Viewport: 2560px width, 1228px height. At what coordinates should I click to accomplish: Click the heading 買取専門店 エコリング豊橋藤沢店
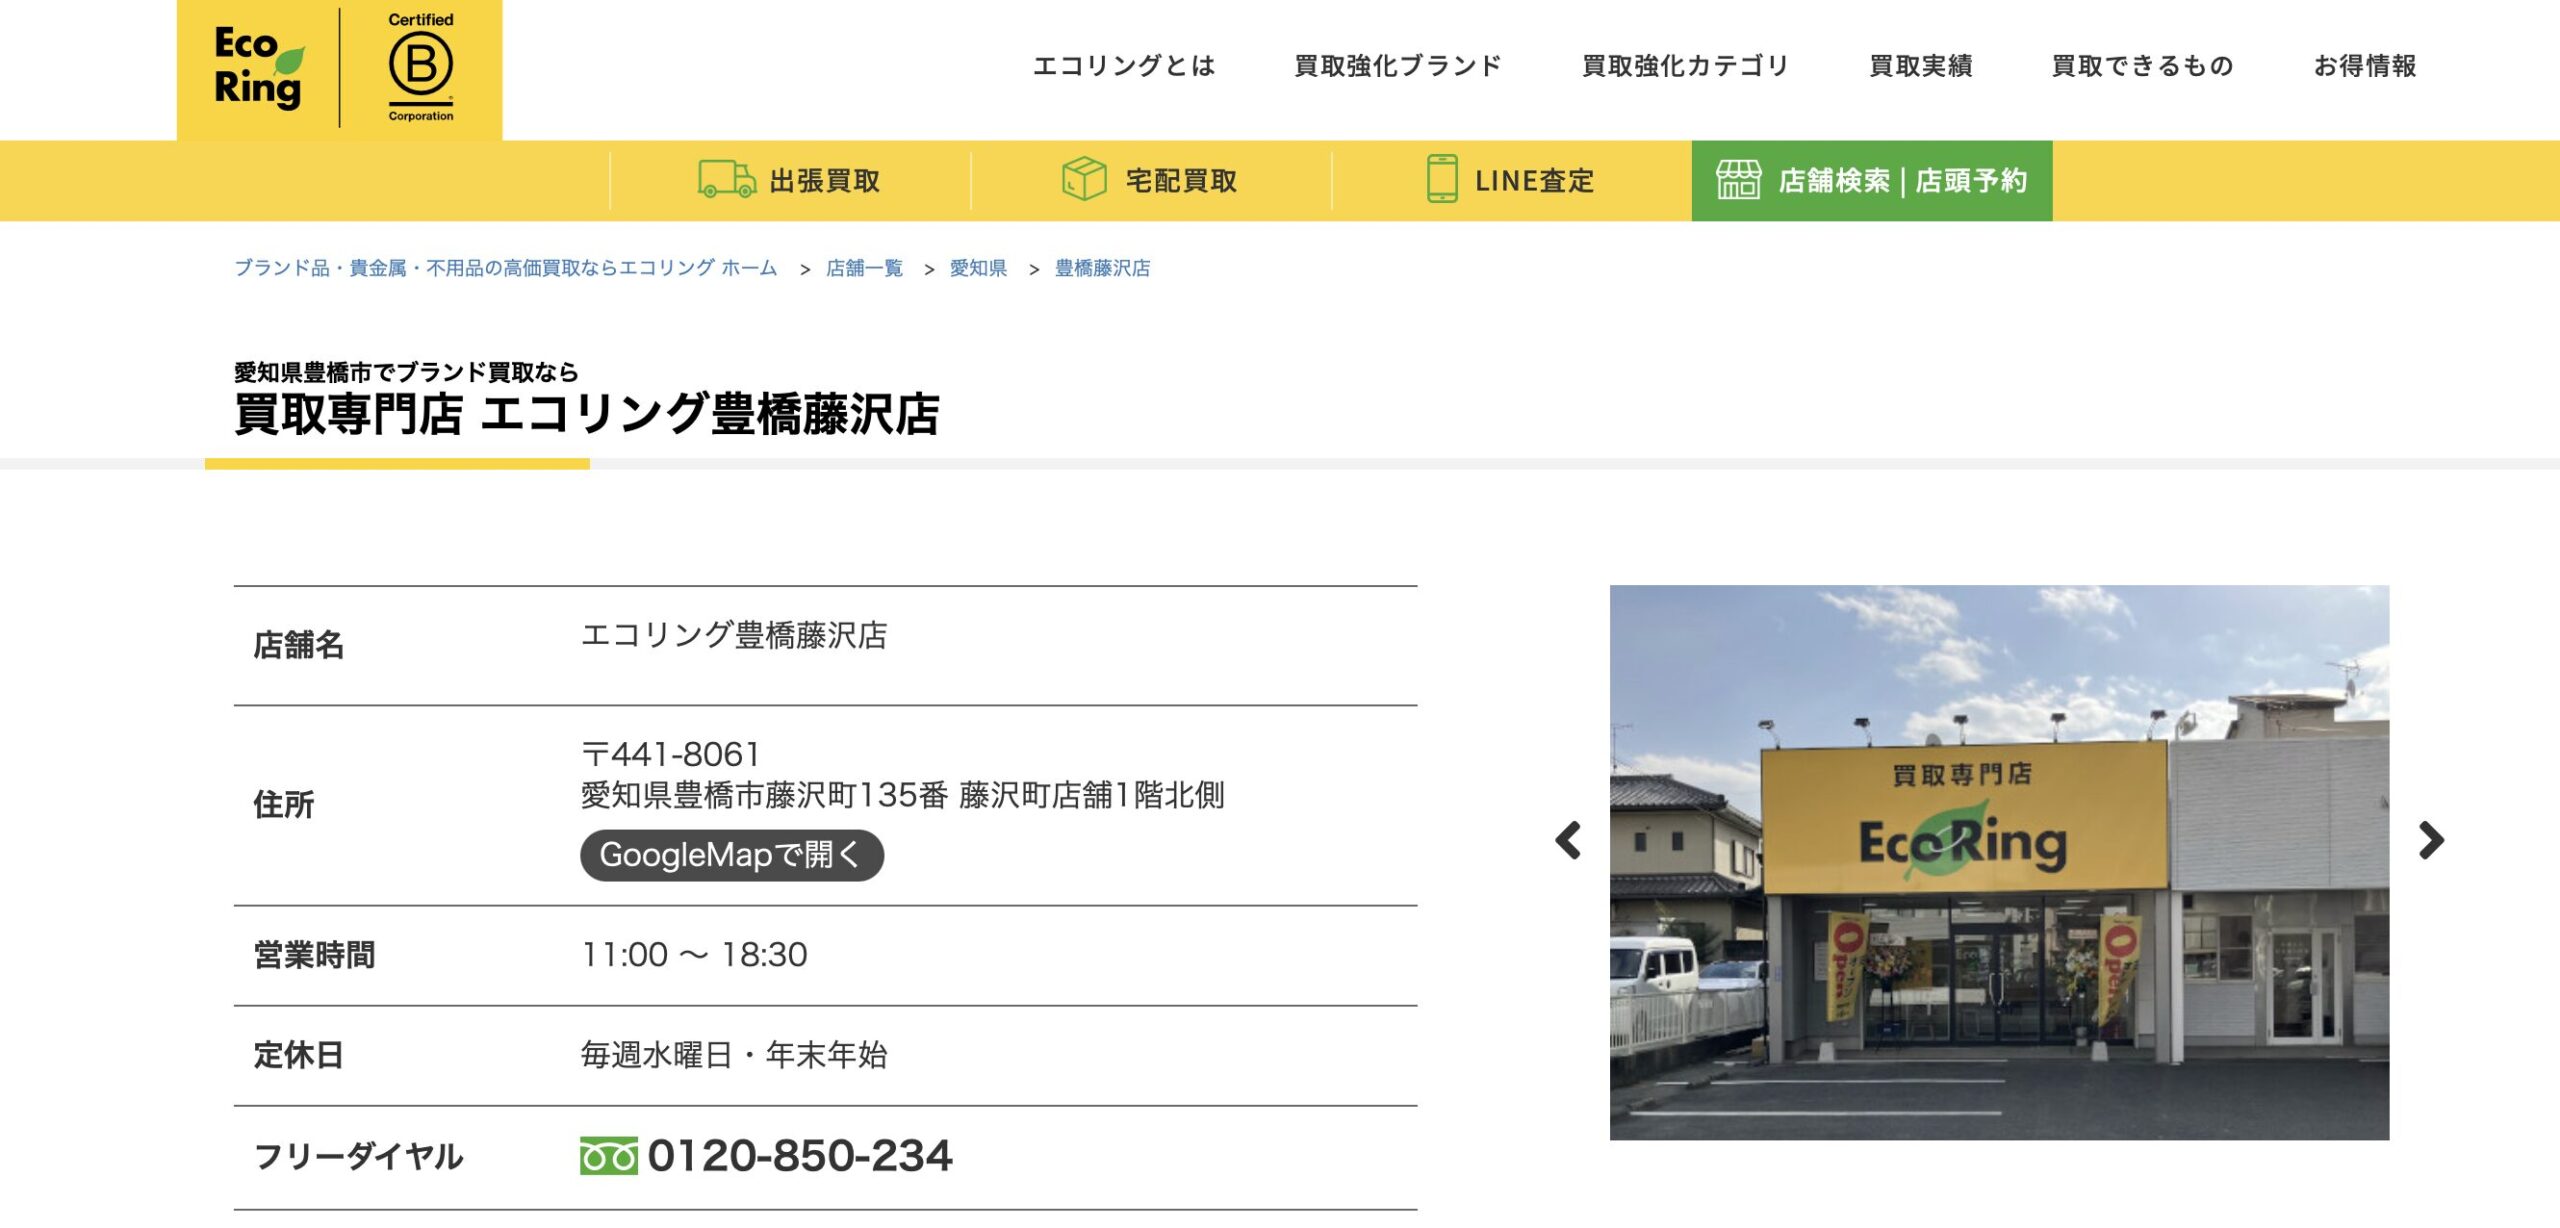click(x=587, y=414)
